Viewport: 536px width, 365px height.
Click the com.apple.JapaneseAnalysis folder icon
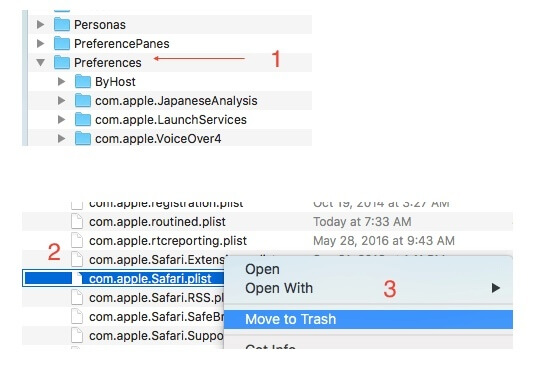[x=83, y=100]
